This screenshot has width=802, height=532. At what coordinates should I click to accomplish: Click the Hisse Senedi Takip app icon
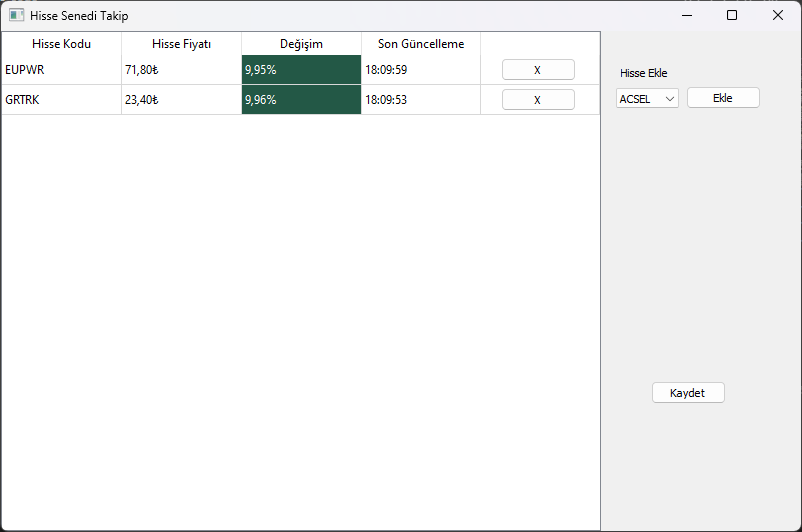[16, 15]
